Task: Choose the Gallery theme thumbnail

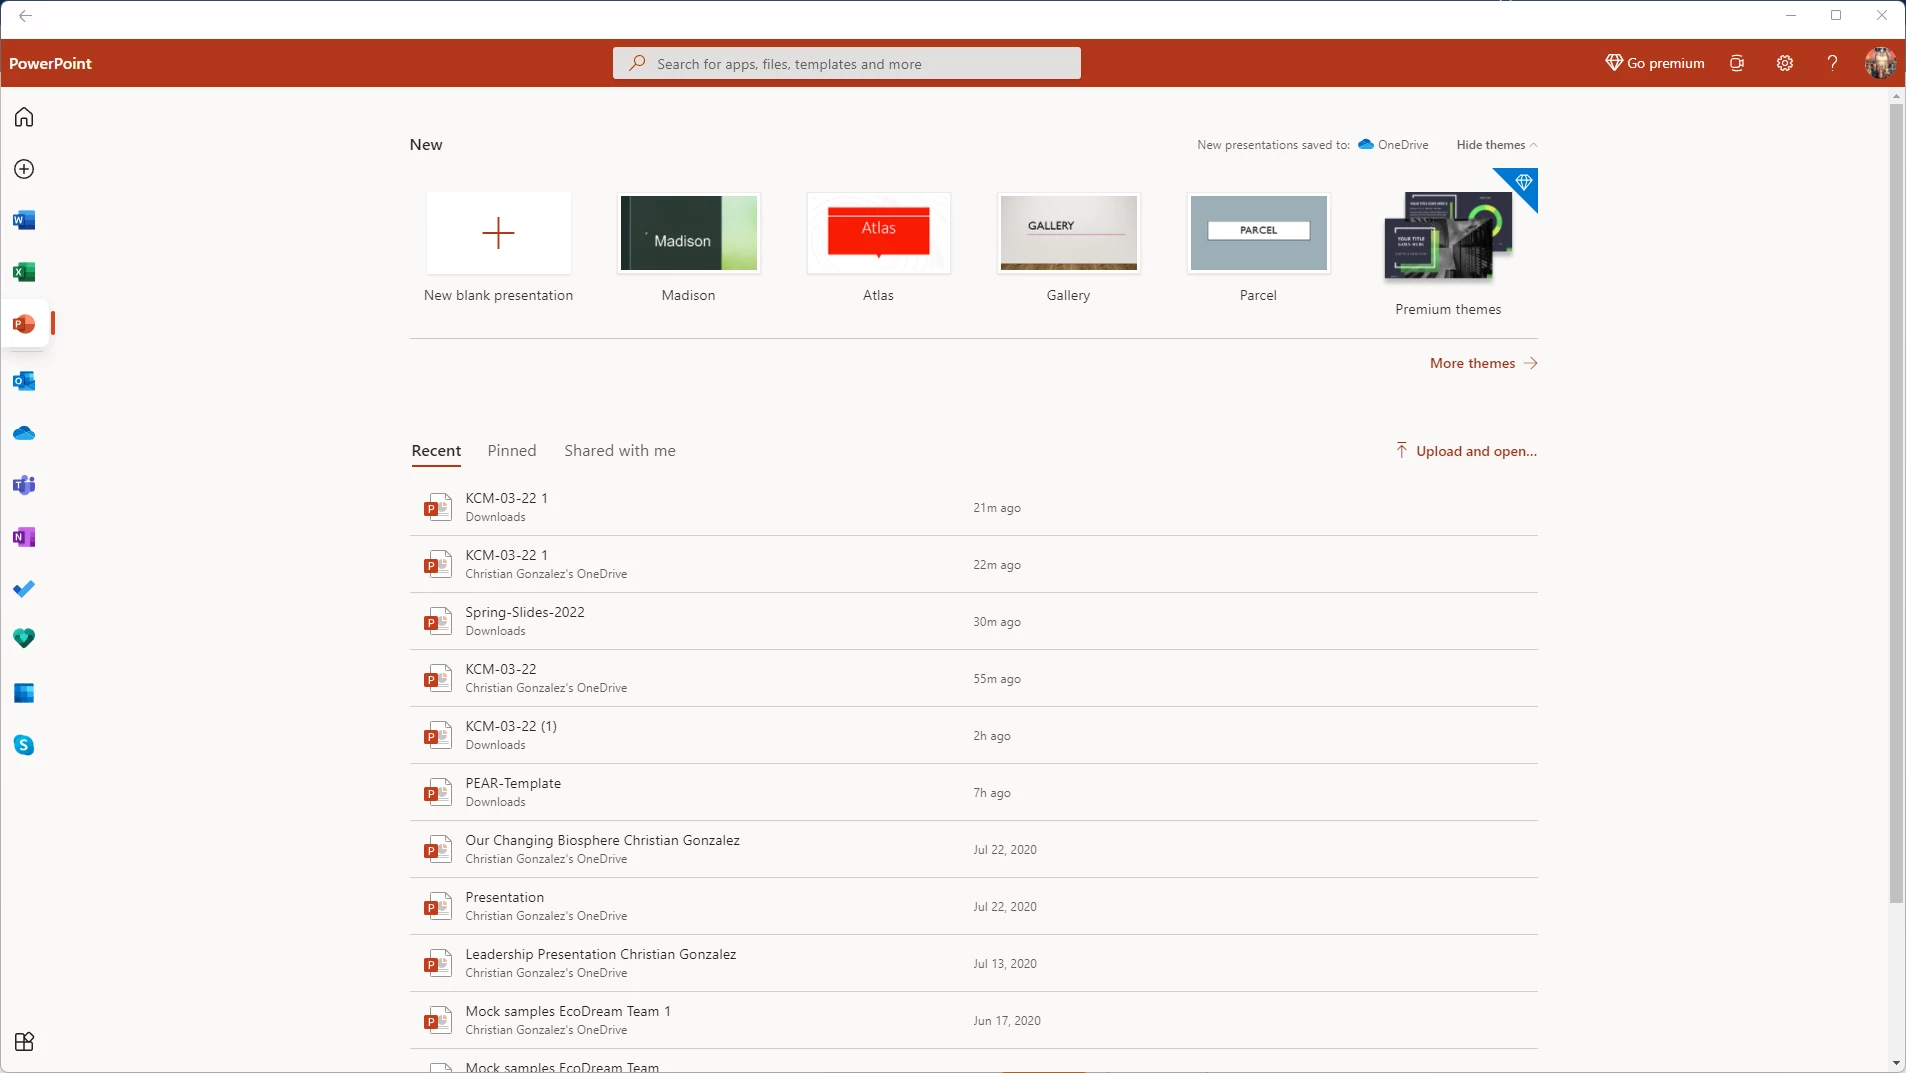Action: (x=1068, y=233)
